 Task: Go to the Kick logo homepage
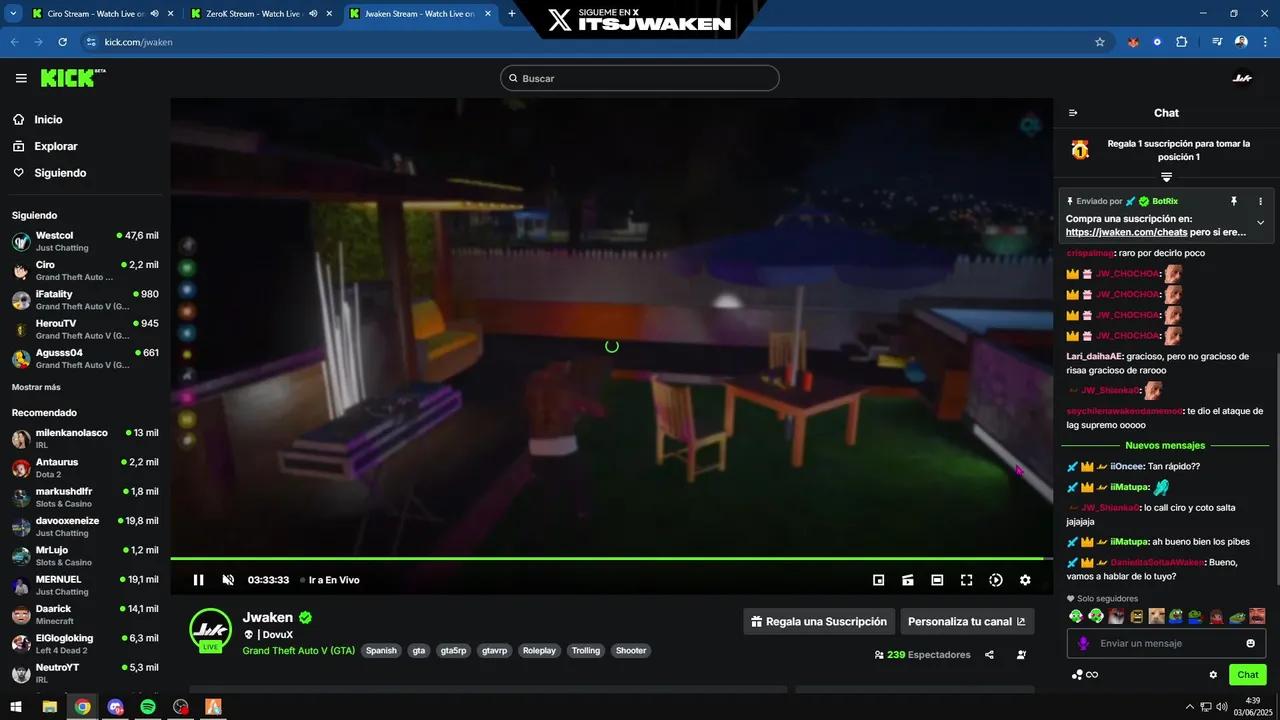73,78
